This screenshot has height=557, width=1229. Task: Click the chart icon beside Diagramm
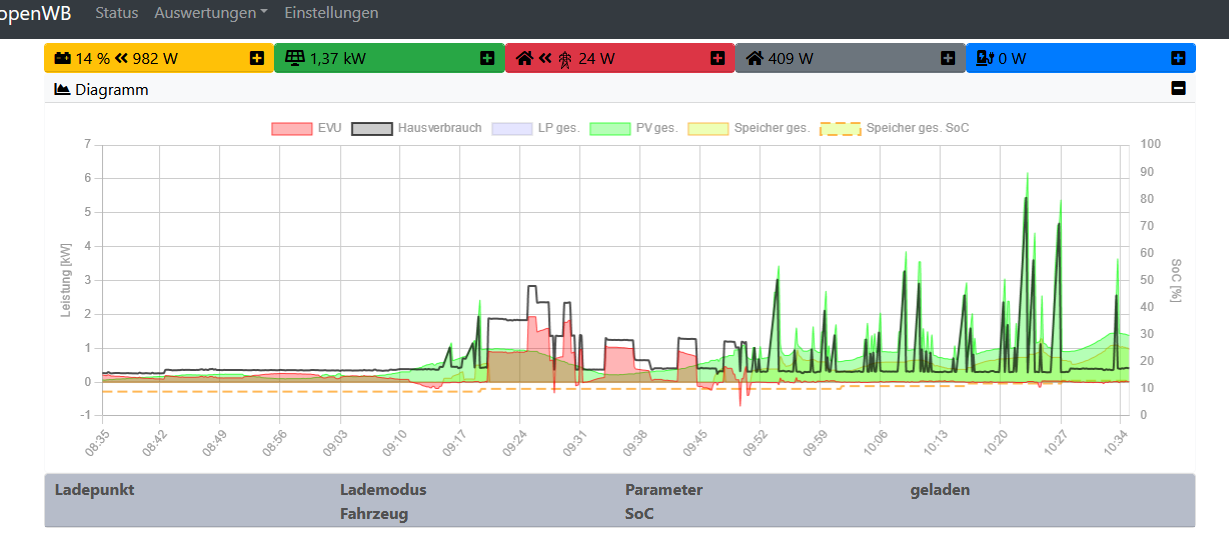62,89
